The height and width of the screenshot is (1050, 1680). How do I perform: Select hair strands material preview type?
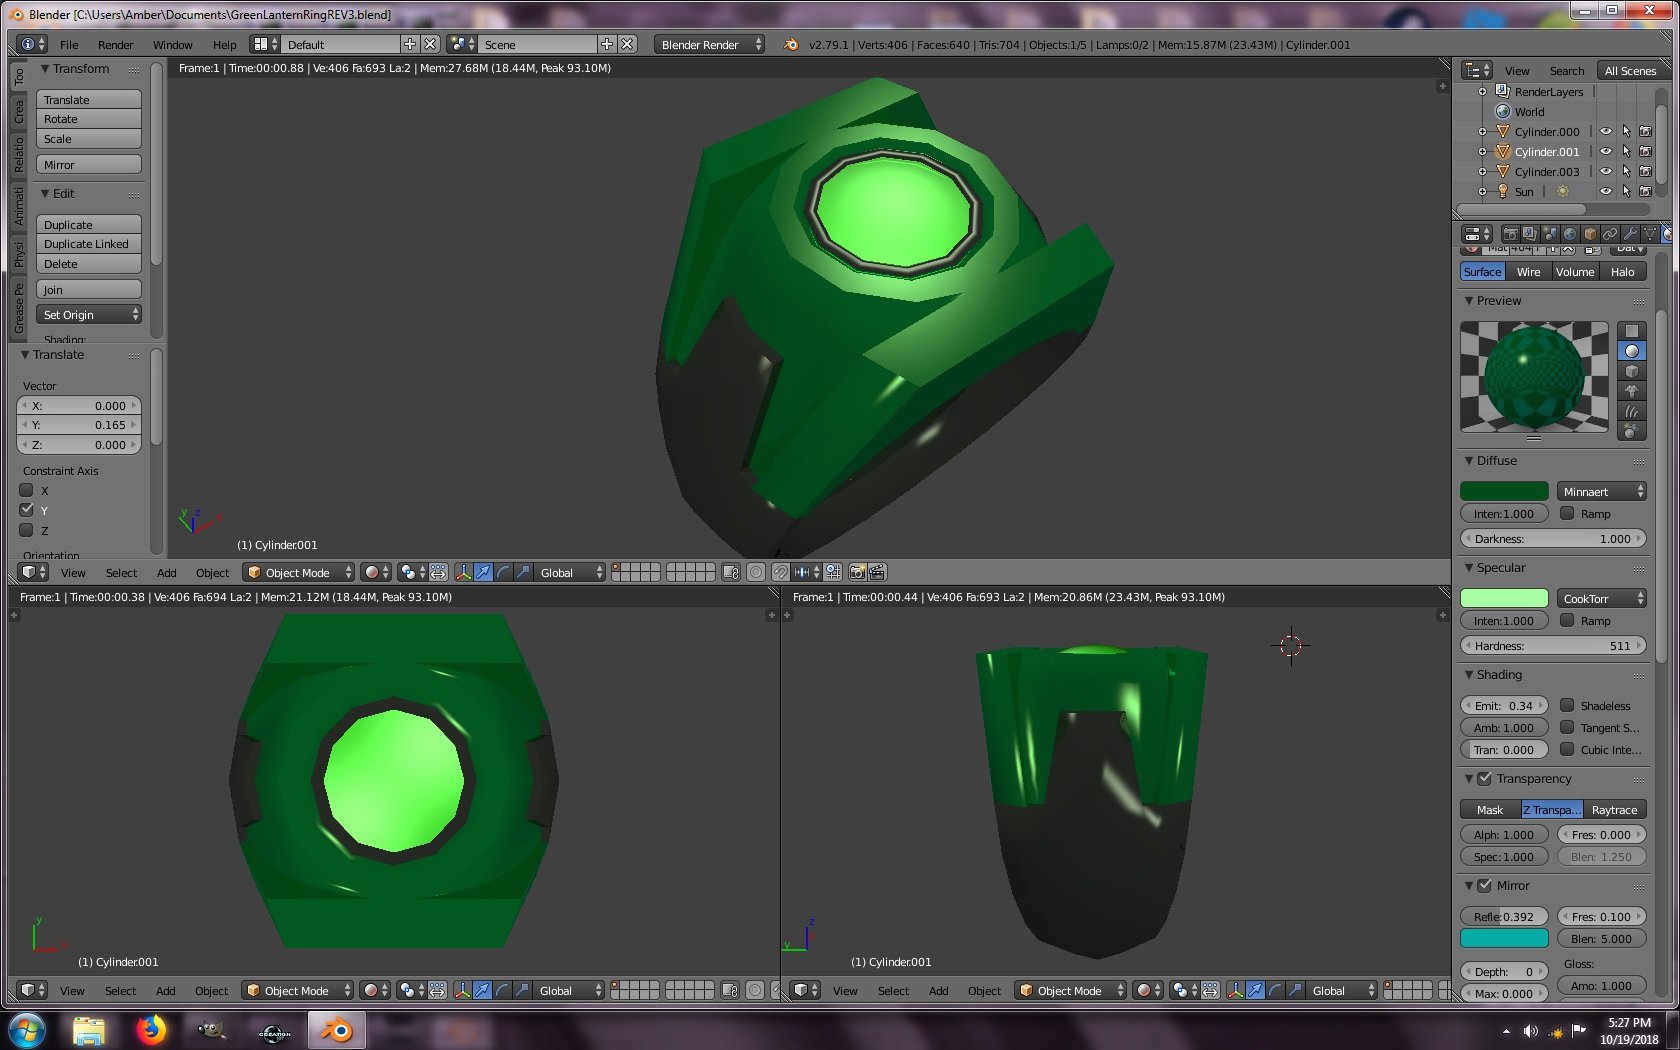click(1632, 411)
